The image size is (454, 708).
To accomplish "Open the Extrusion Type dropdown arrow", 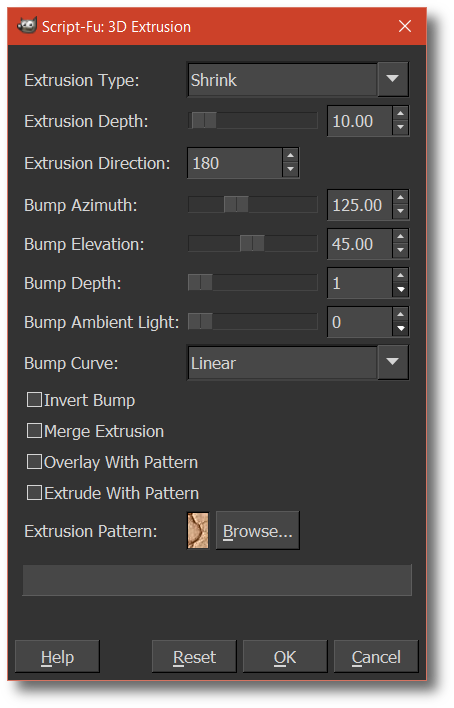I will click(x=393, y=79).
